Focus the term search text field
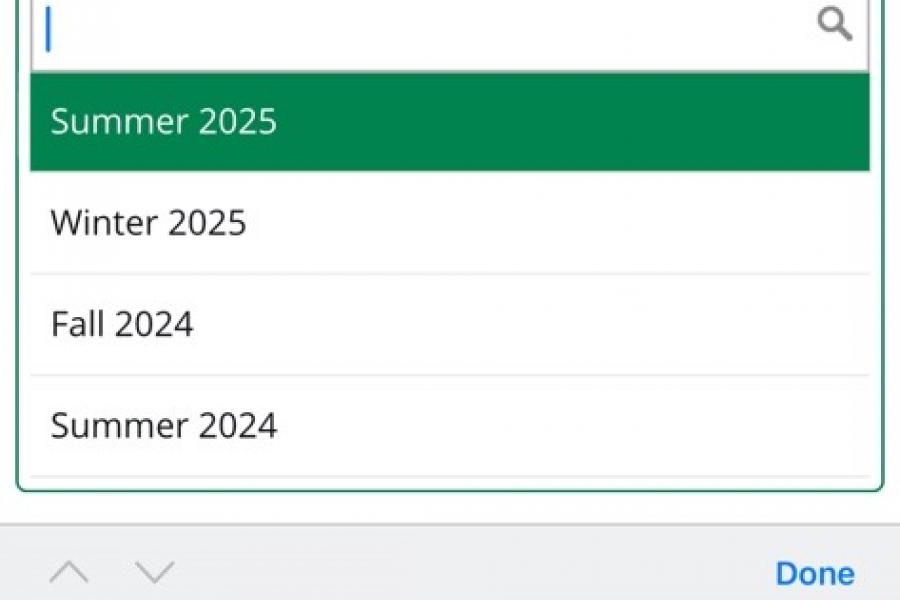This screenshot has height=600, width=900. pyautogui.click(x=420, y=30)
